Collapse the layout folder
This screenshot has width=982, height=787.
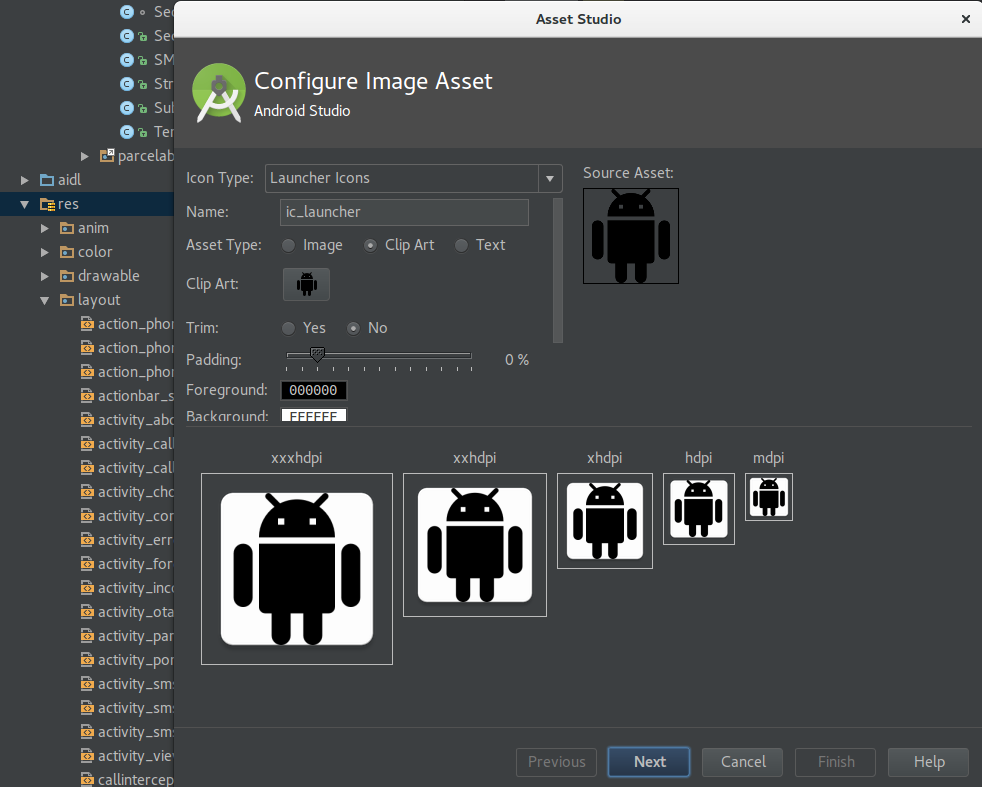44,301
